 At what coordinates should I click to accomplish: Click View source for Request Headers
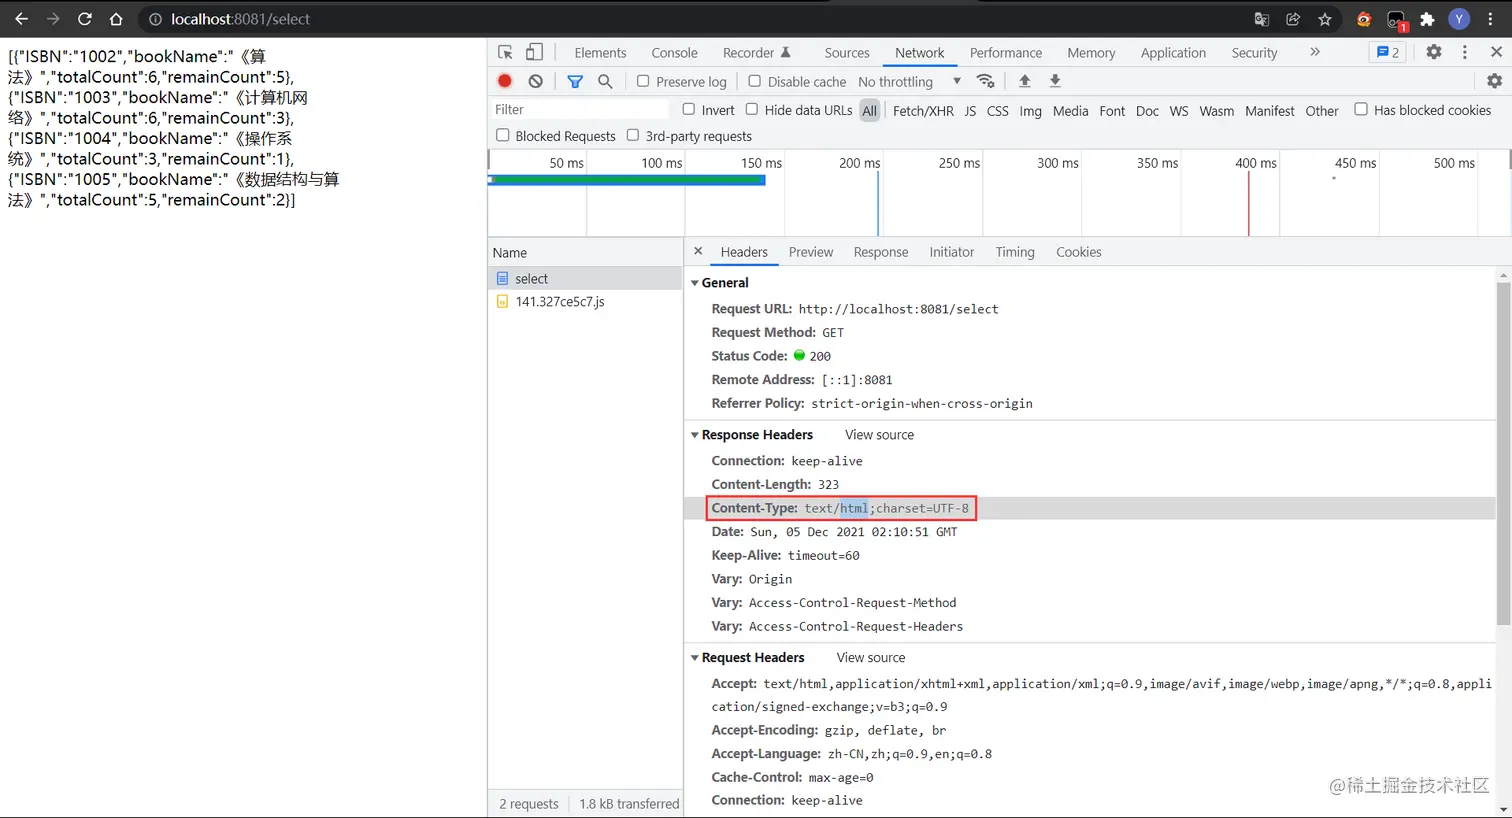pos(871,658)
